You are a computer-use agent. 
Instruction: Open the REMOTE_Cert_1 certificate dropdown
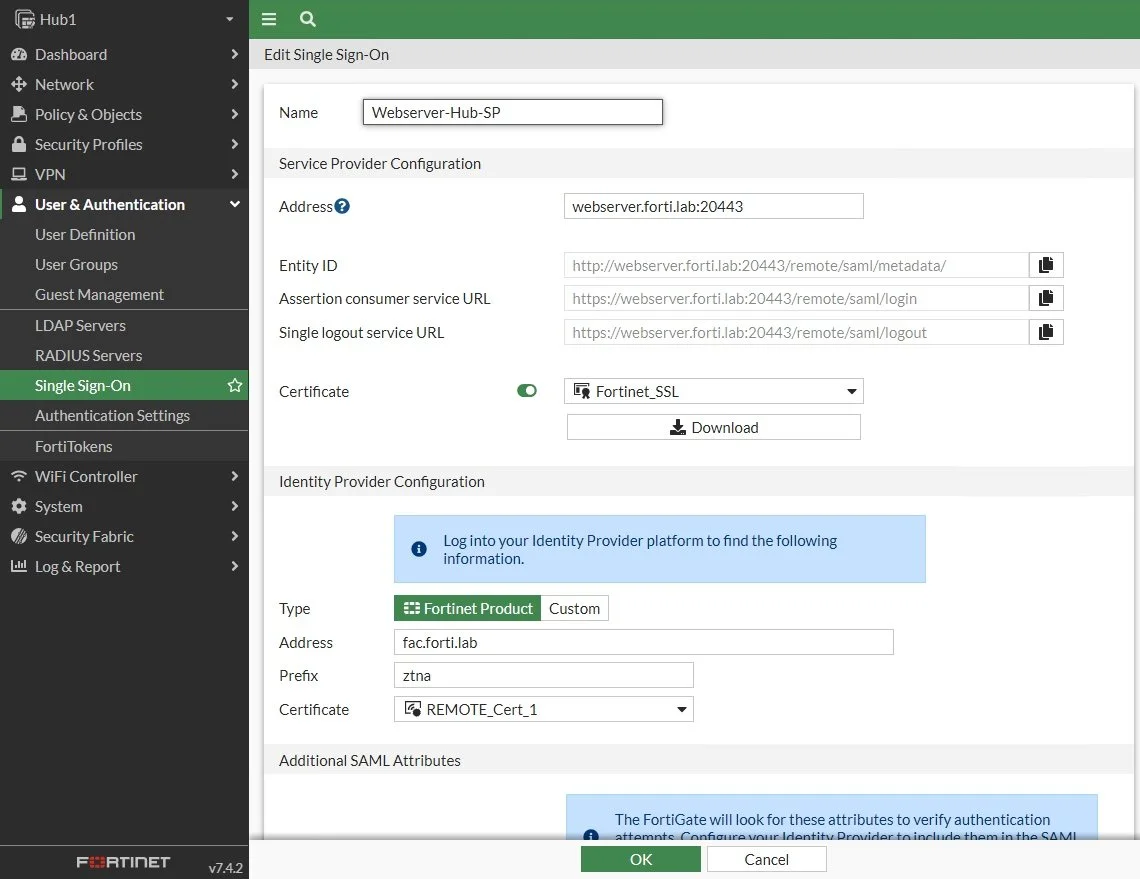coord(544,710)
